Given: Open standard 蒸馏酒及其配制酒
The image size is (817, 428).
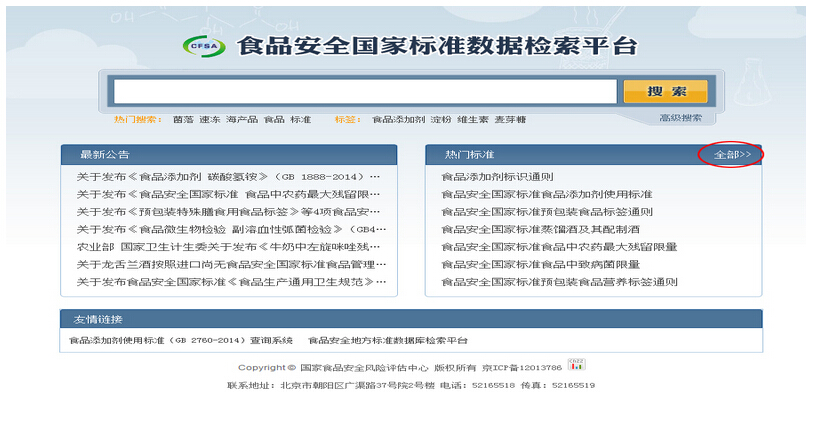Looking at the screenshot, I should tap(540, 229).
